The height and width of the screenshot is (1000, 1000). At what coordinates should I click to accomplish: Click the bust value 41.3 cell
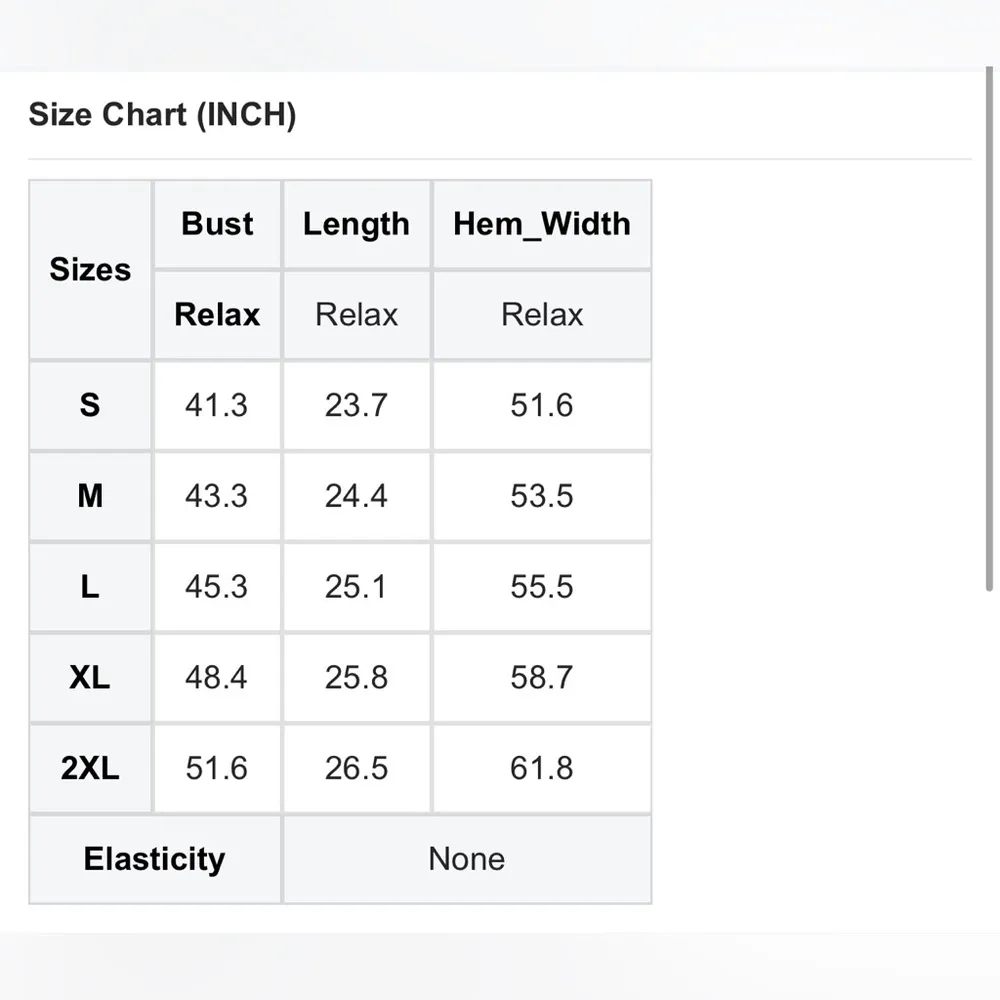(217, 405)
